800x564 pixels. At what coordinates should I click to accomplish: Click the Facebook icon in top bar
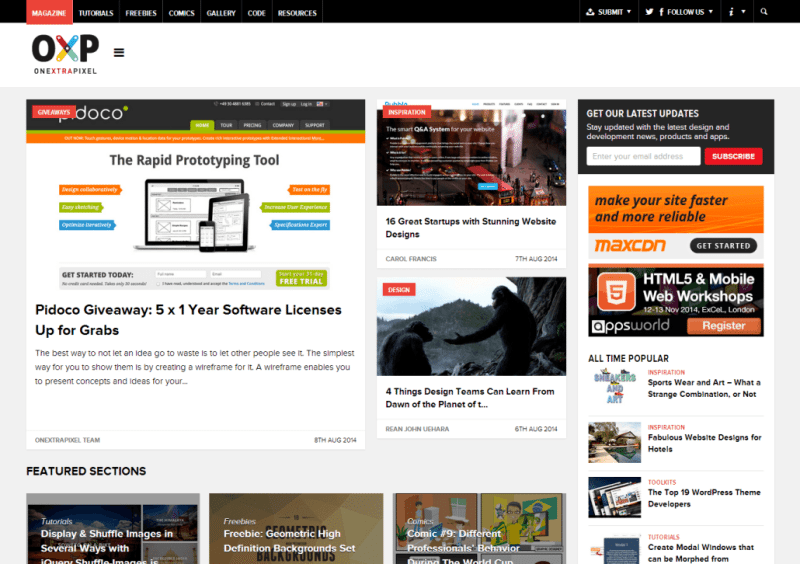[x=660, y=12]
